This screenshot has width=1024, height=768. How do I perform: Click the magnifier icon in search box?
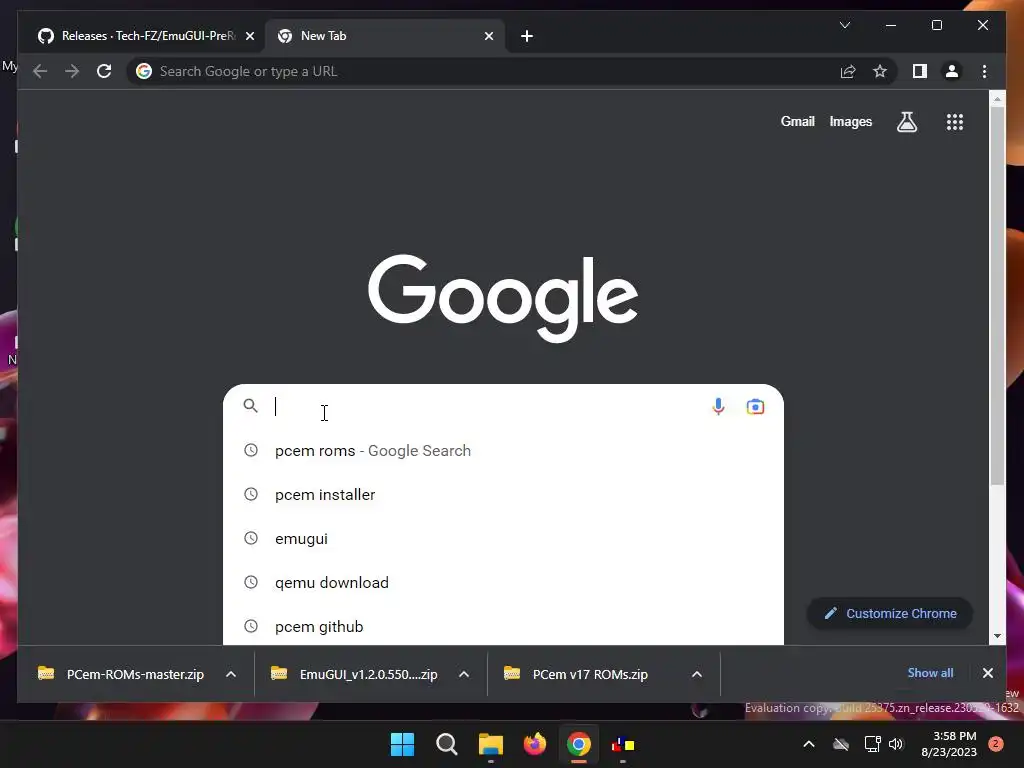pos(250,406)
